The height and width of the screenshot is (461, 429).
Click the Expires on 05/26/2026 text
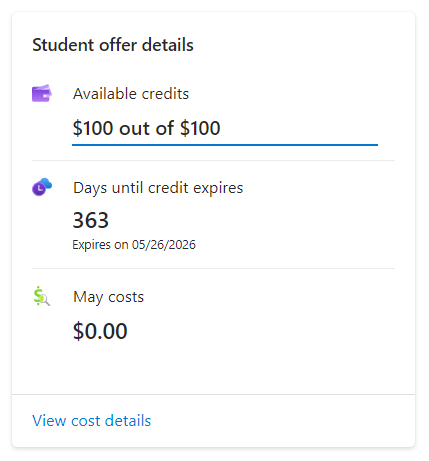(x=134, y=245)
